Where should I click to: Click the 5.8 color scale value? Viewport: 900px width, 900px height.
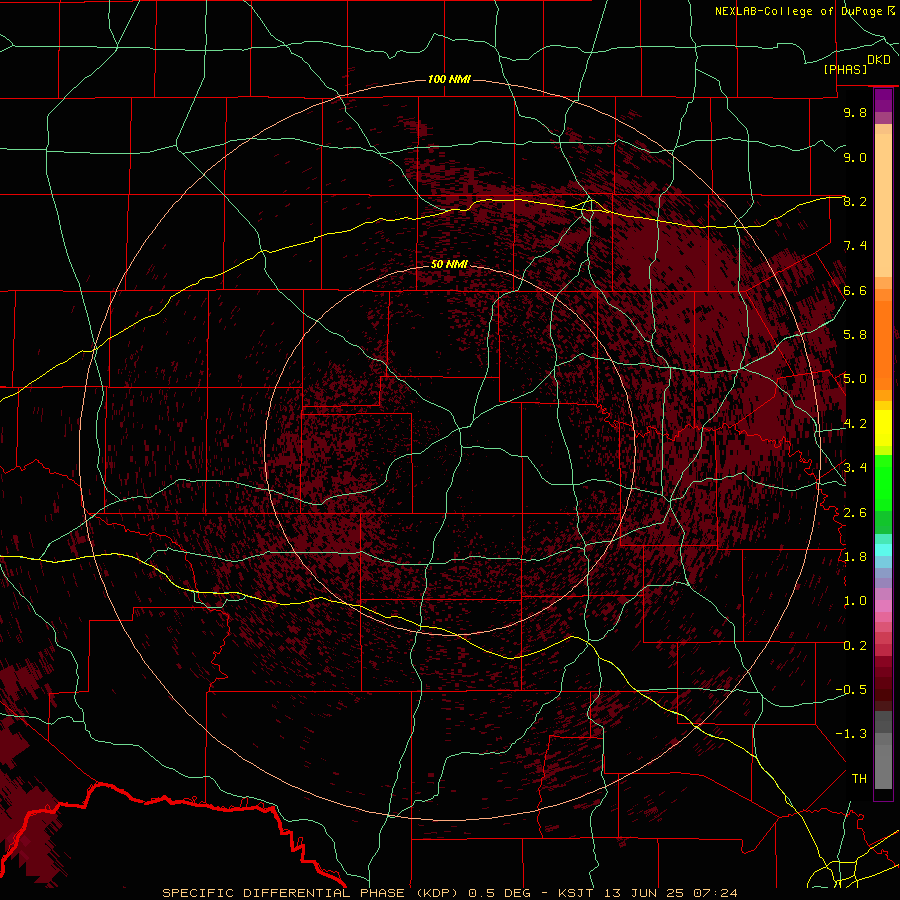coord(855,335)
